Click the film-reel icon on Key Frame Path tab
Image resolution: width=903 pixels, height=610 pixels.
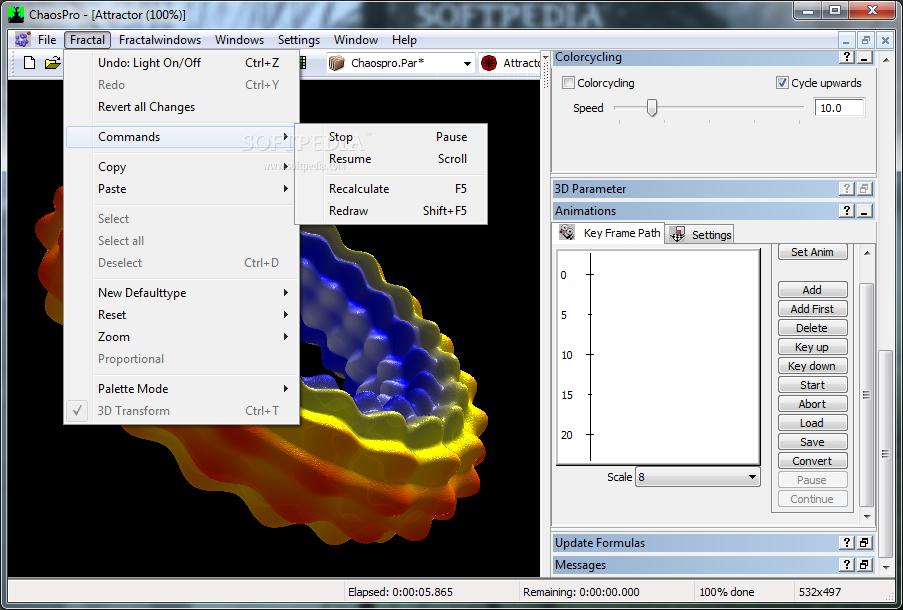(x=567, y=232)
